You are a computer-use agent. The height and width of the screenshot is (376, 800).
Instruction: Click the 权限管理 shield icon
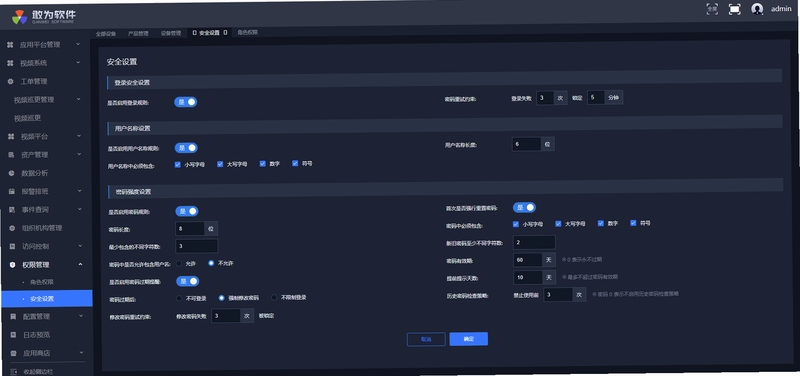13,265
